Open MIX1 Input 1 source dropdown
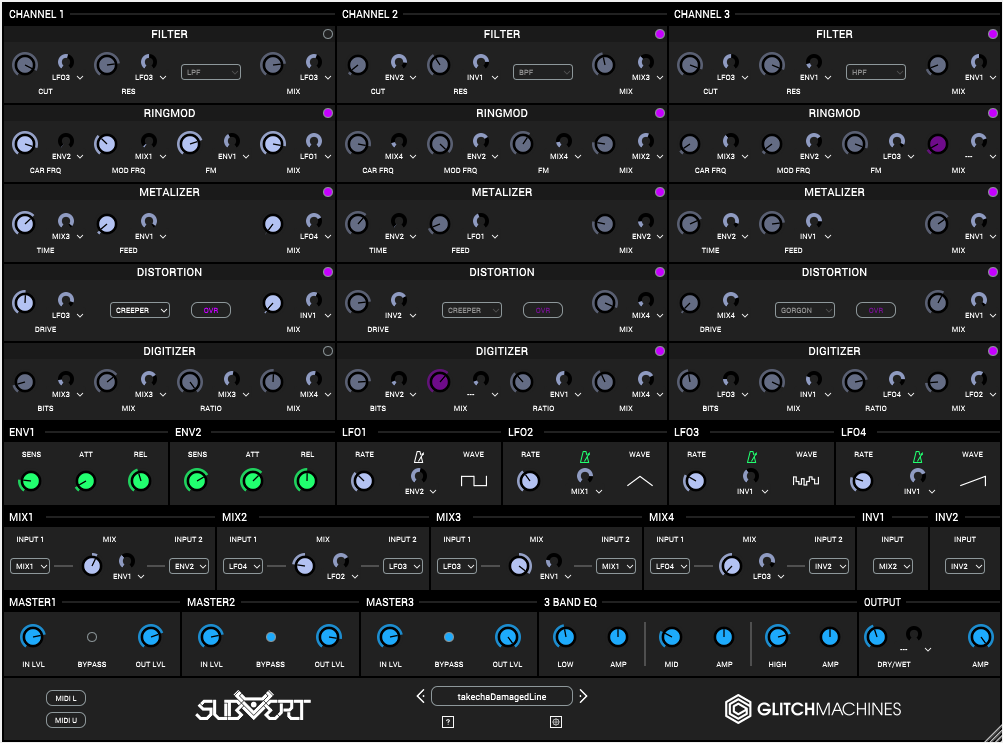 pos(30,566)
